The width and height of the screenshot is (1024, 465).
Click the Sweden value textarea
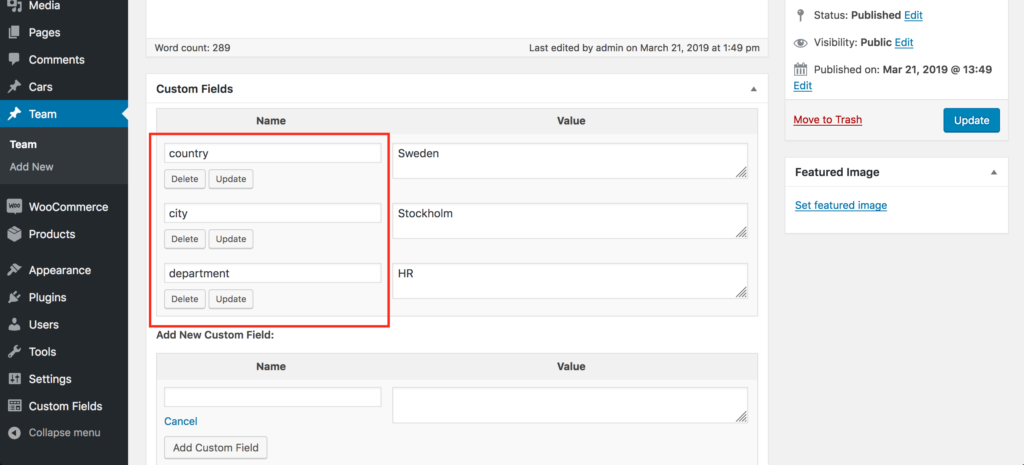[x=570, y=161]
